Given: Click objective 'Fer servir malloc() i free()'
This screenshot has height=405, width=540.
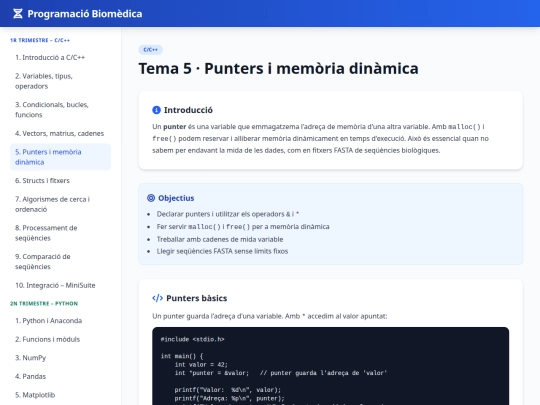Looking at the screenshot, I should point(243,227).
